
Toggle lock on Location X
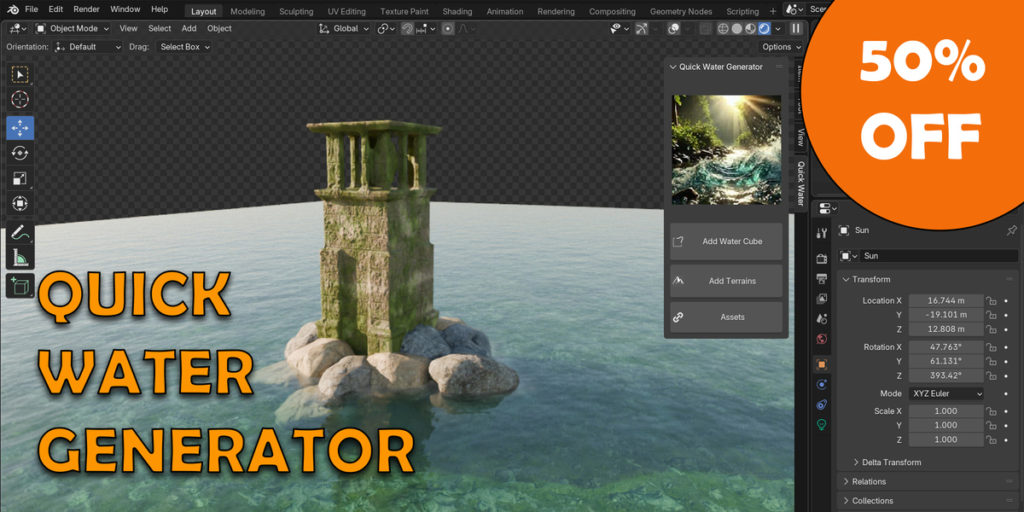pos(991,301)
